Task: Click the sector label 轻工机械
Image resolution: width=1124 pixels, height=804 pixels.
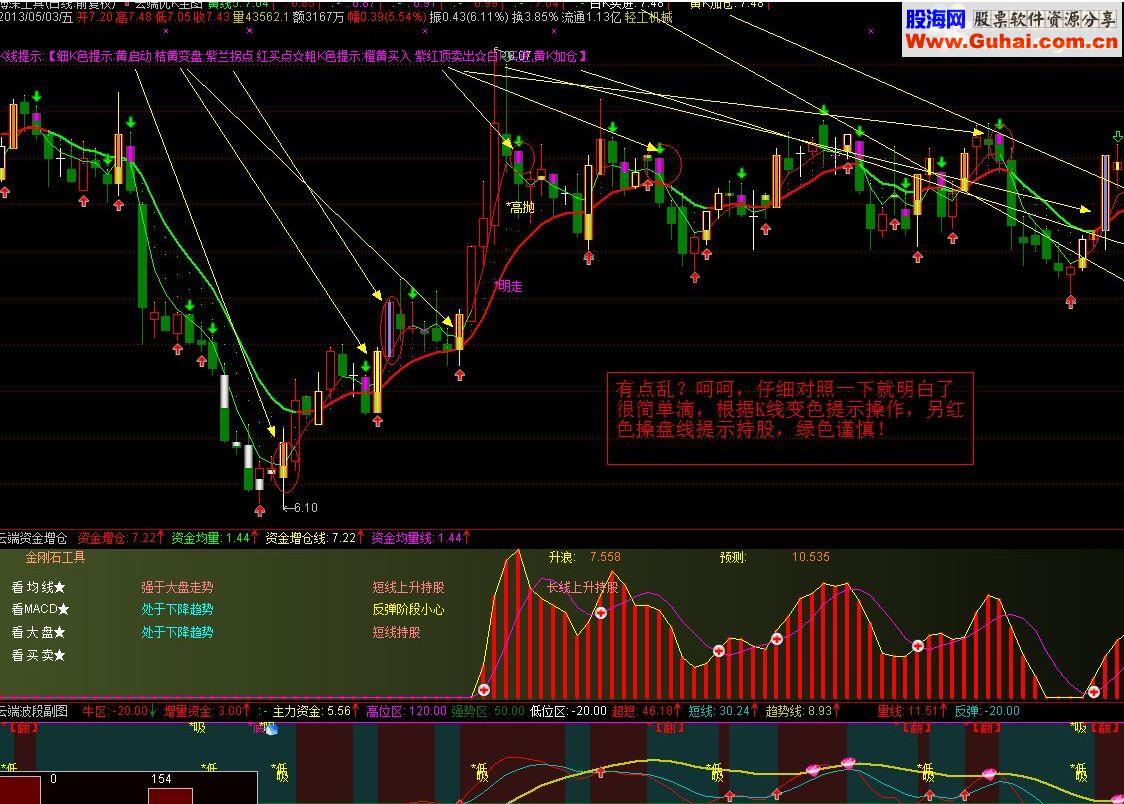Action: (x=649, y=16)
